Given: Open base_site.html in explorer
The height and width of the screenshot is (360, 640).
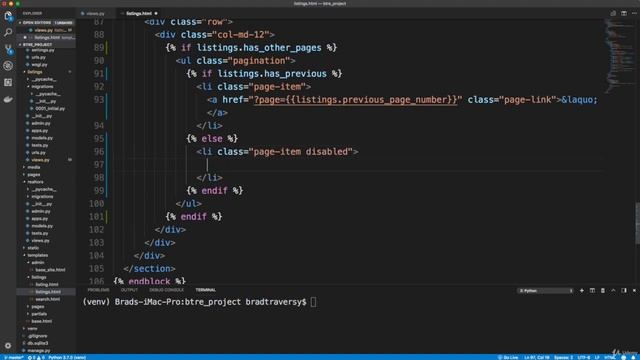Looking at the screenshot, I should (x=49, y=270).
